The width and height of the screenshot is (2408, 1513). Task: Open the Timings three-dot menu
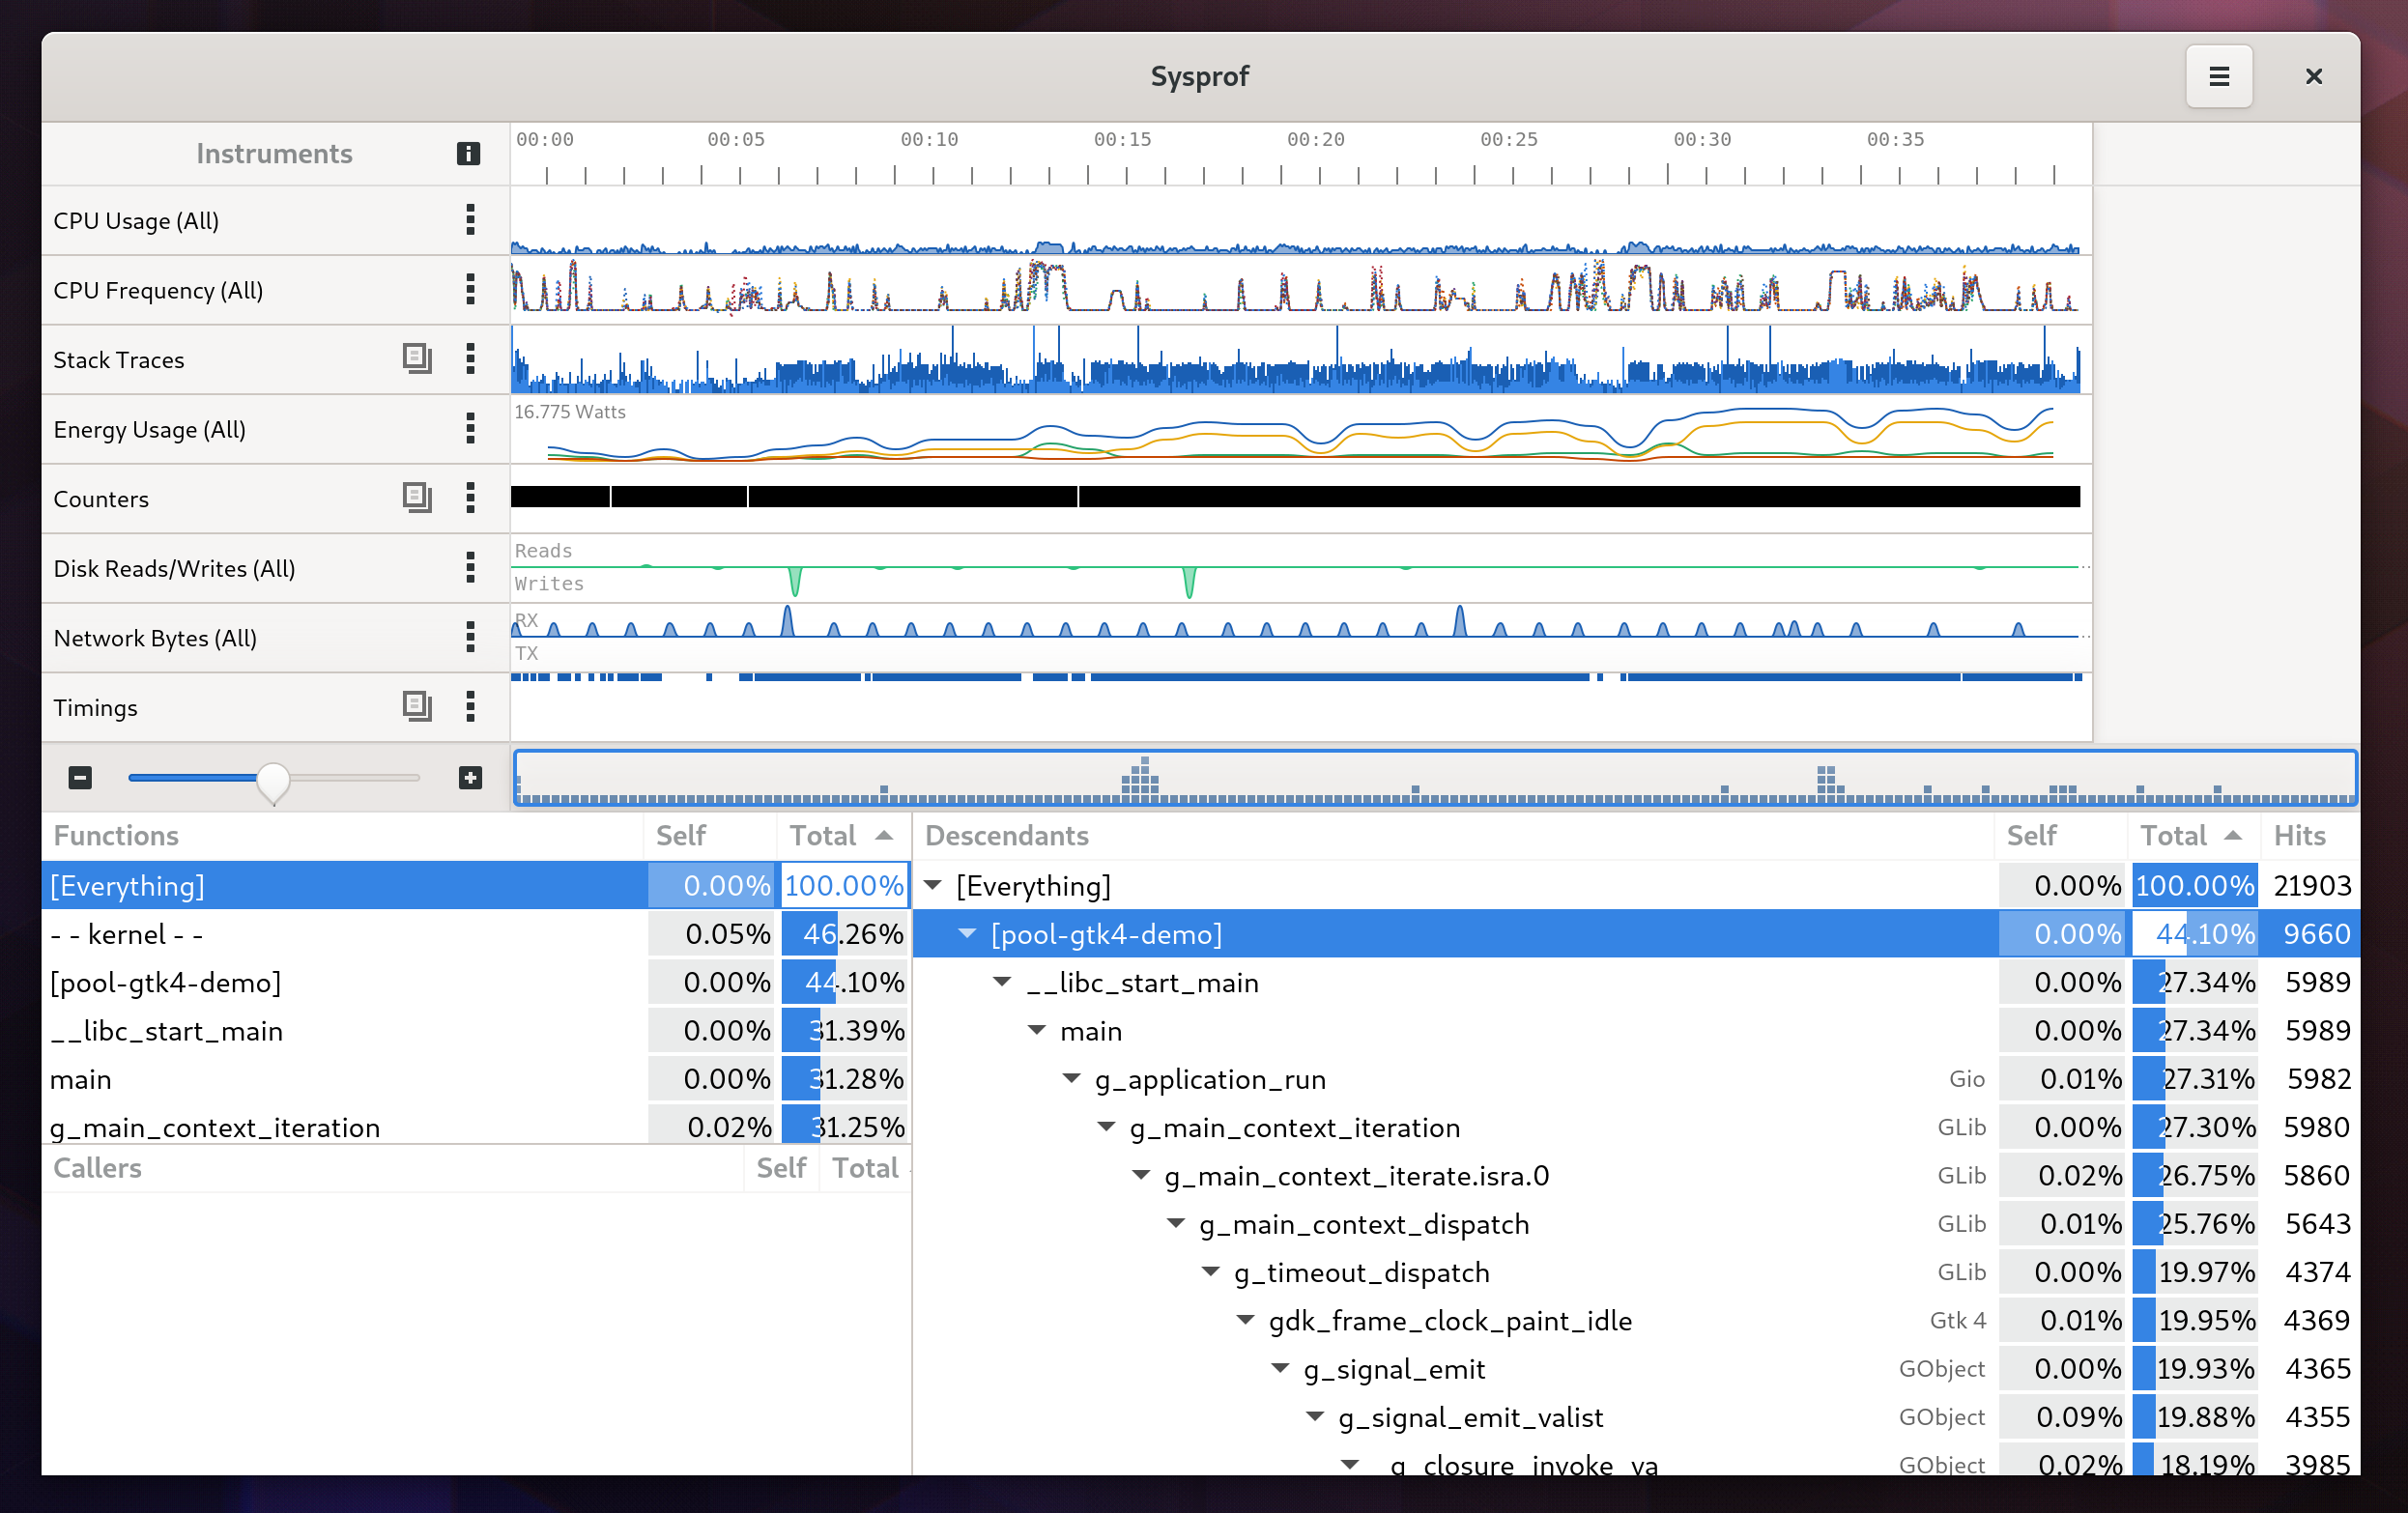coord(470,707)
